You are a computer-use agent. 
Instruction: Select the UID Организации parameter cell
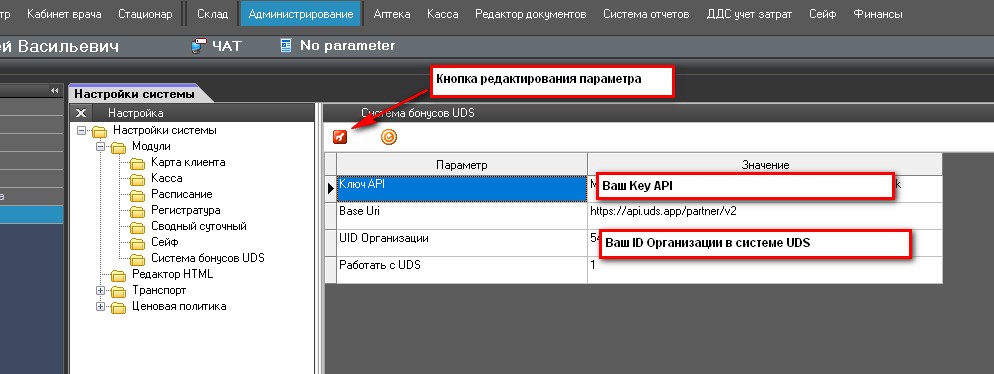click(x=462, y=243)
